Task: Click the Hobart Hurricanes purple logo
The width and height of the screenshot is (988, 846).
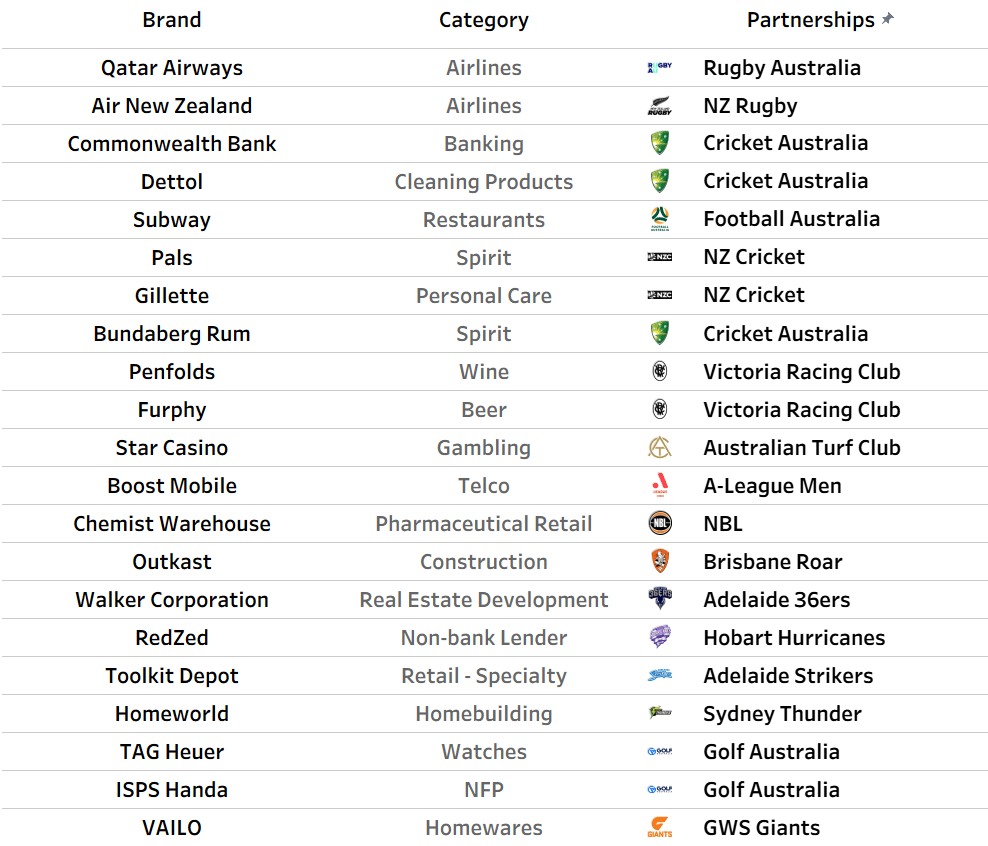Action: pyautogui.click(x=660, y=636)
